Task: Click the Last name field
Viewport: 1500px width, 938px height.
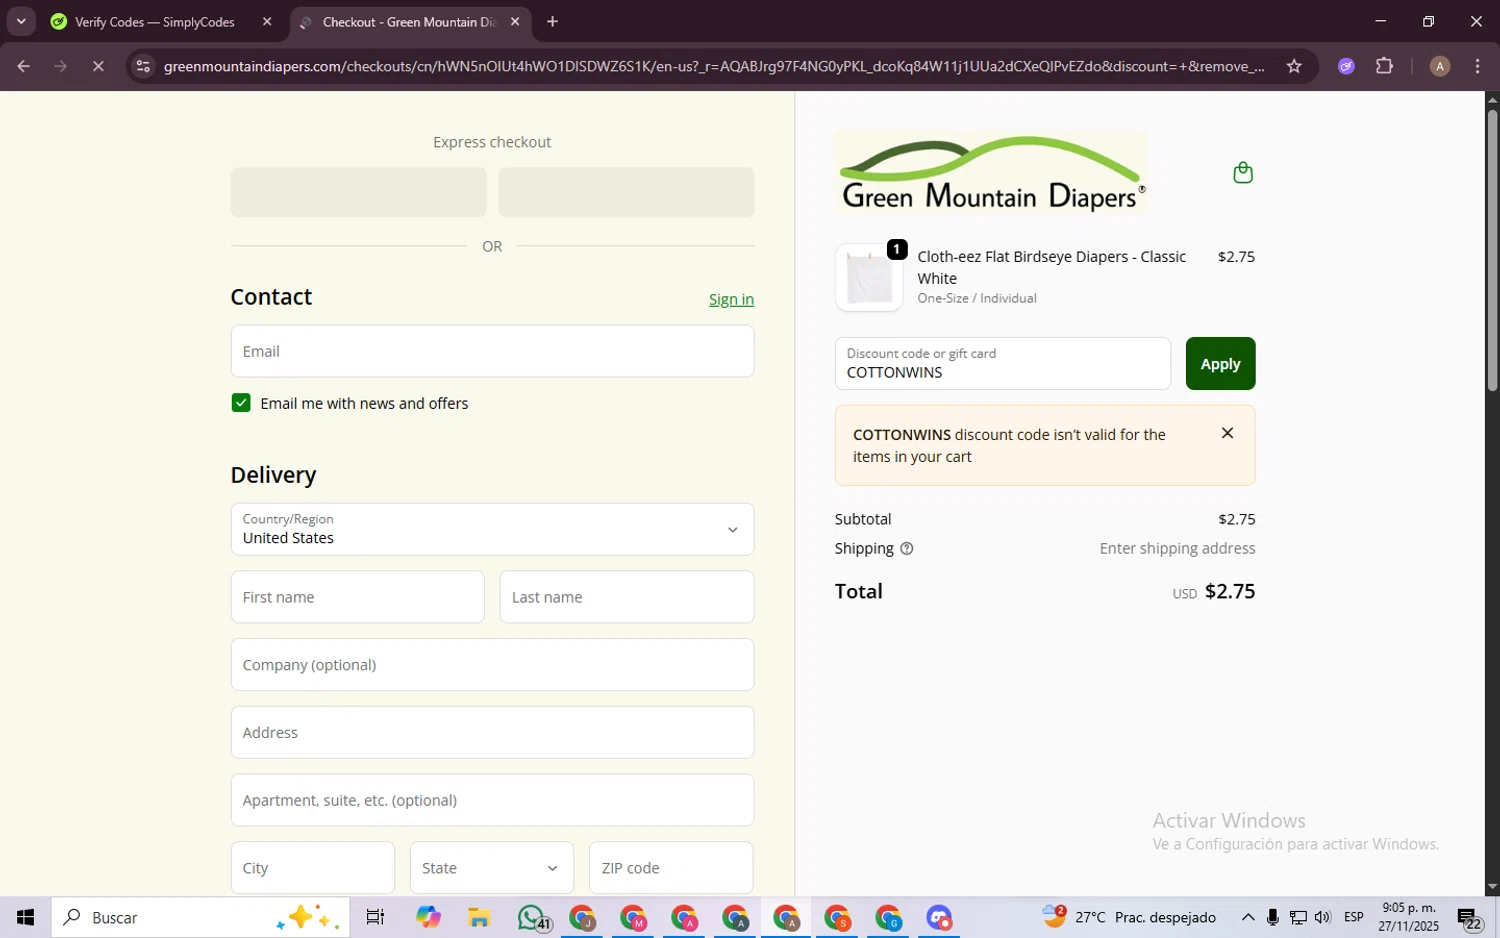Action: pyautogui.click(x=627, y=597)
